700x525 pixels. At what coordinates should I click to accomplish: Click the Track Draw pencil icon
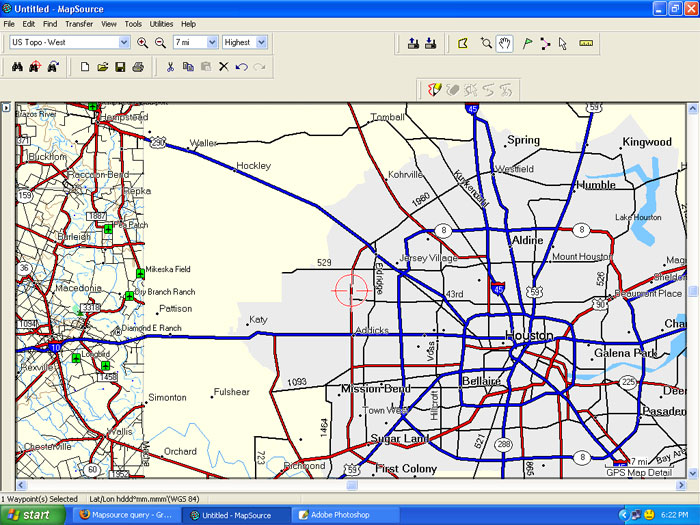point(434,90)
